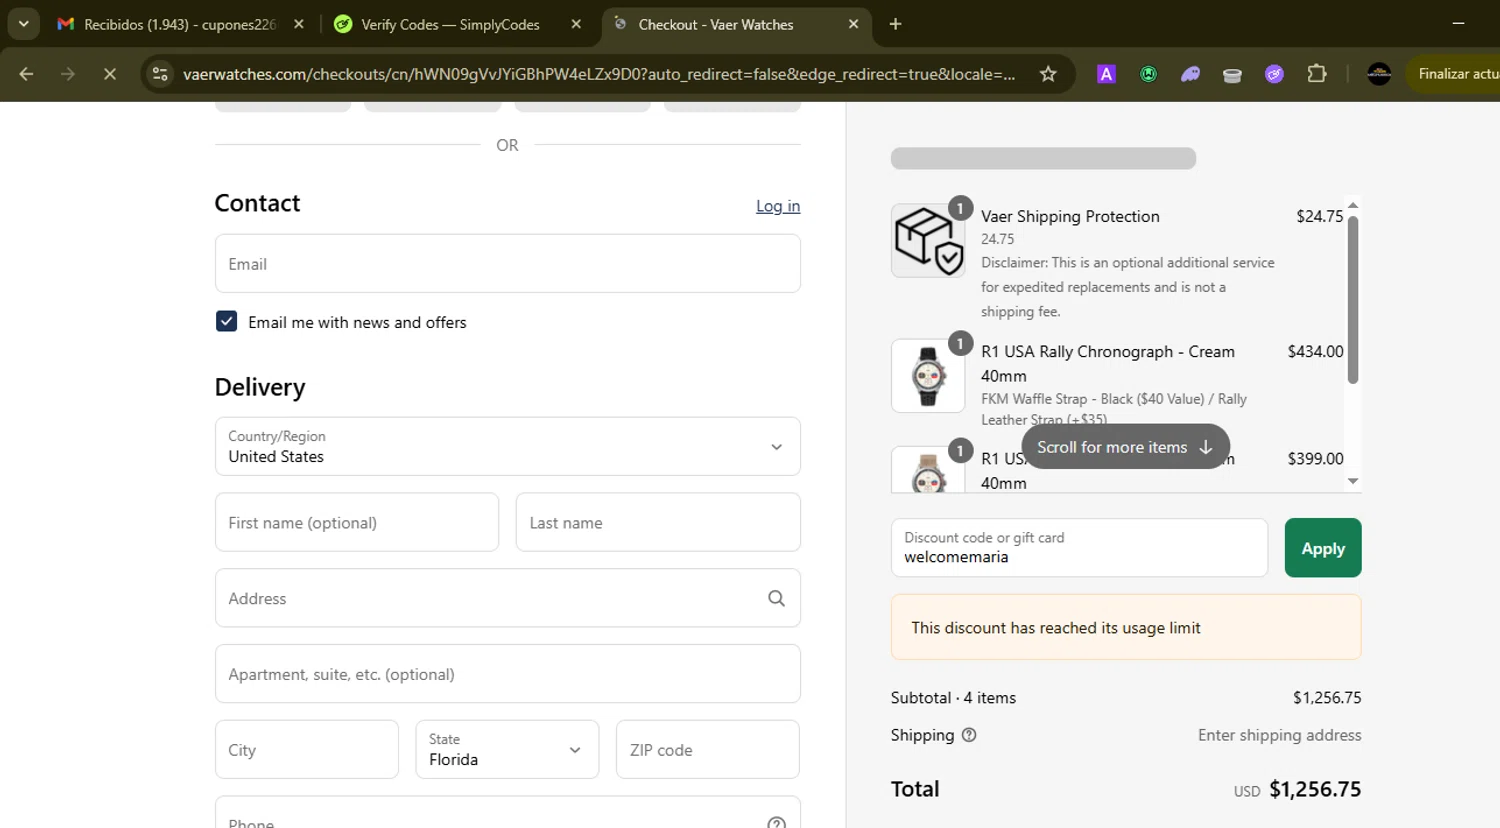Click the $434.00 chronograph price
1500x828 pixels.
tap(1316, 351)
